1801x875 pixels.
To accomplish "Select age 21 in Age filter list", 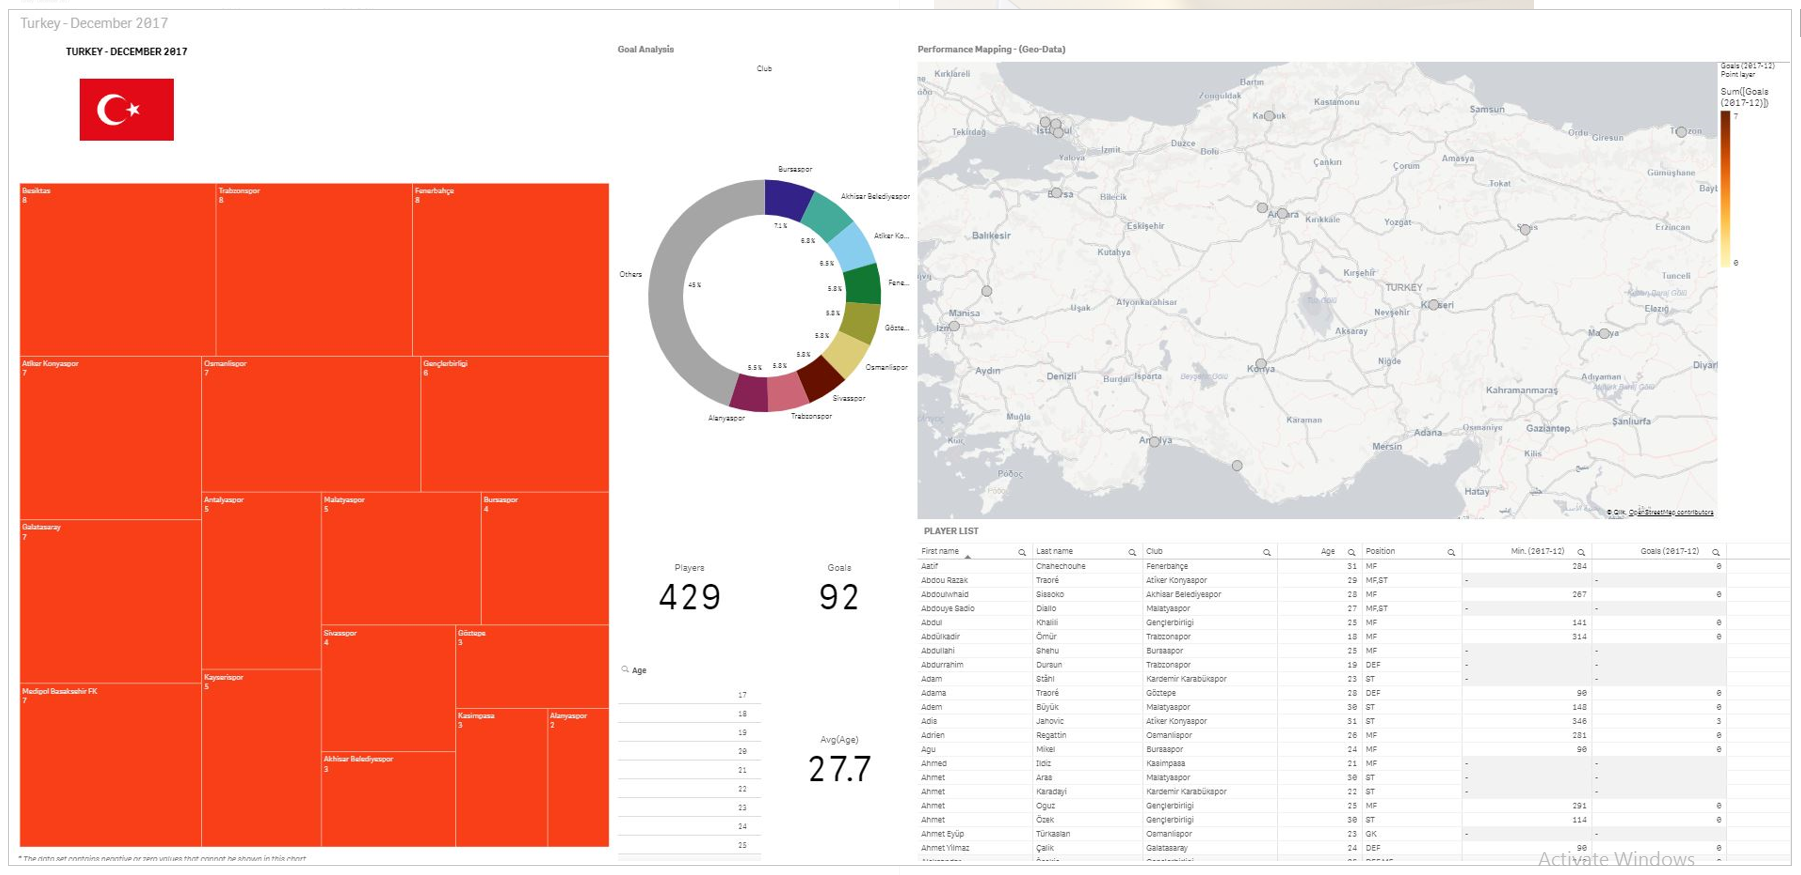I will (690, 770).
